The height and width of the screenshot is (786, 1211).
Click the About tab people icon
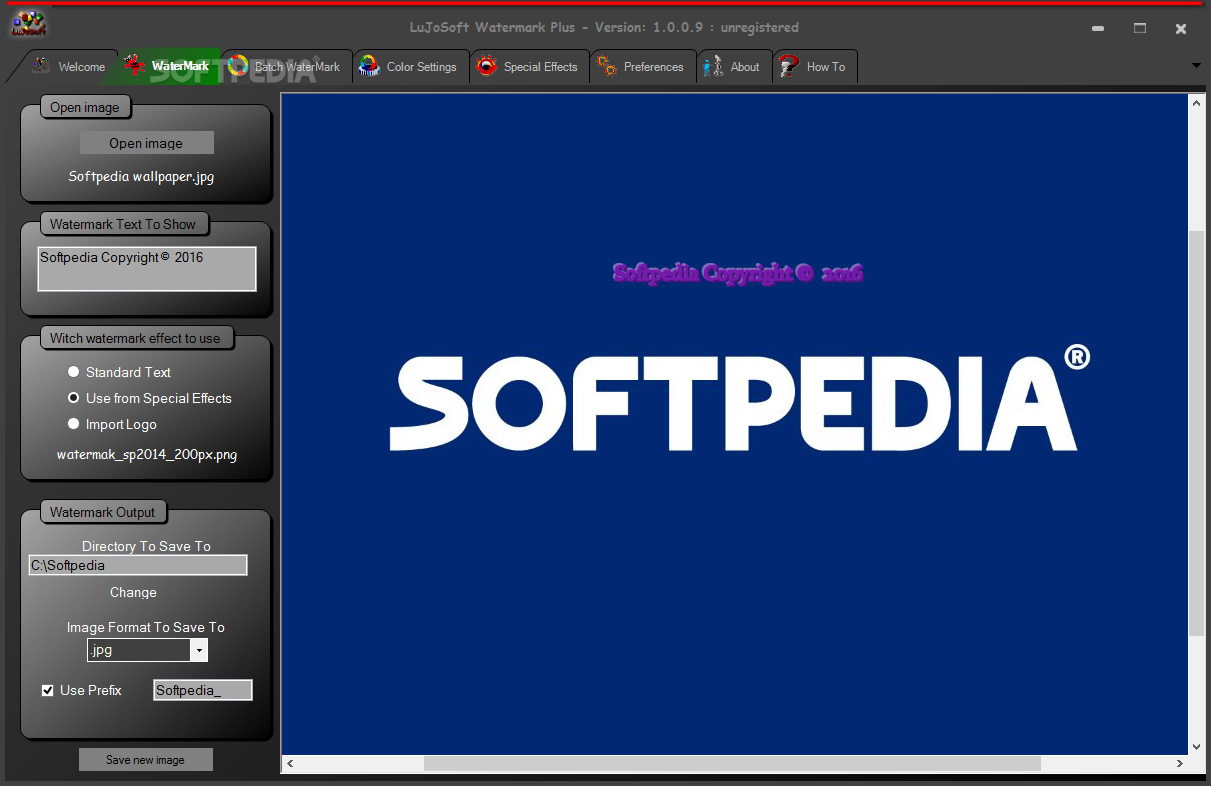713,67
